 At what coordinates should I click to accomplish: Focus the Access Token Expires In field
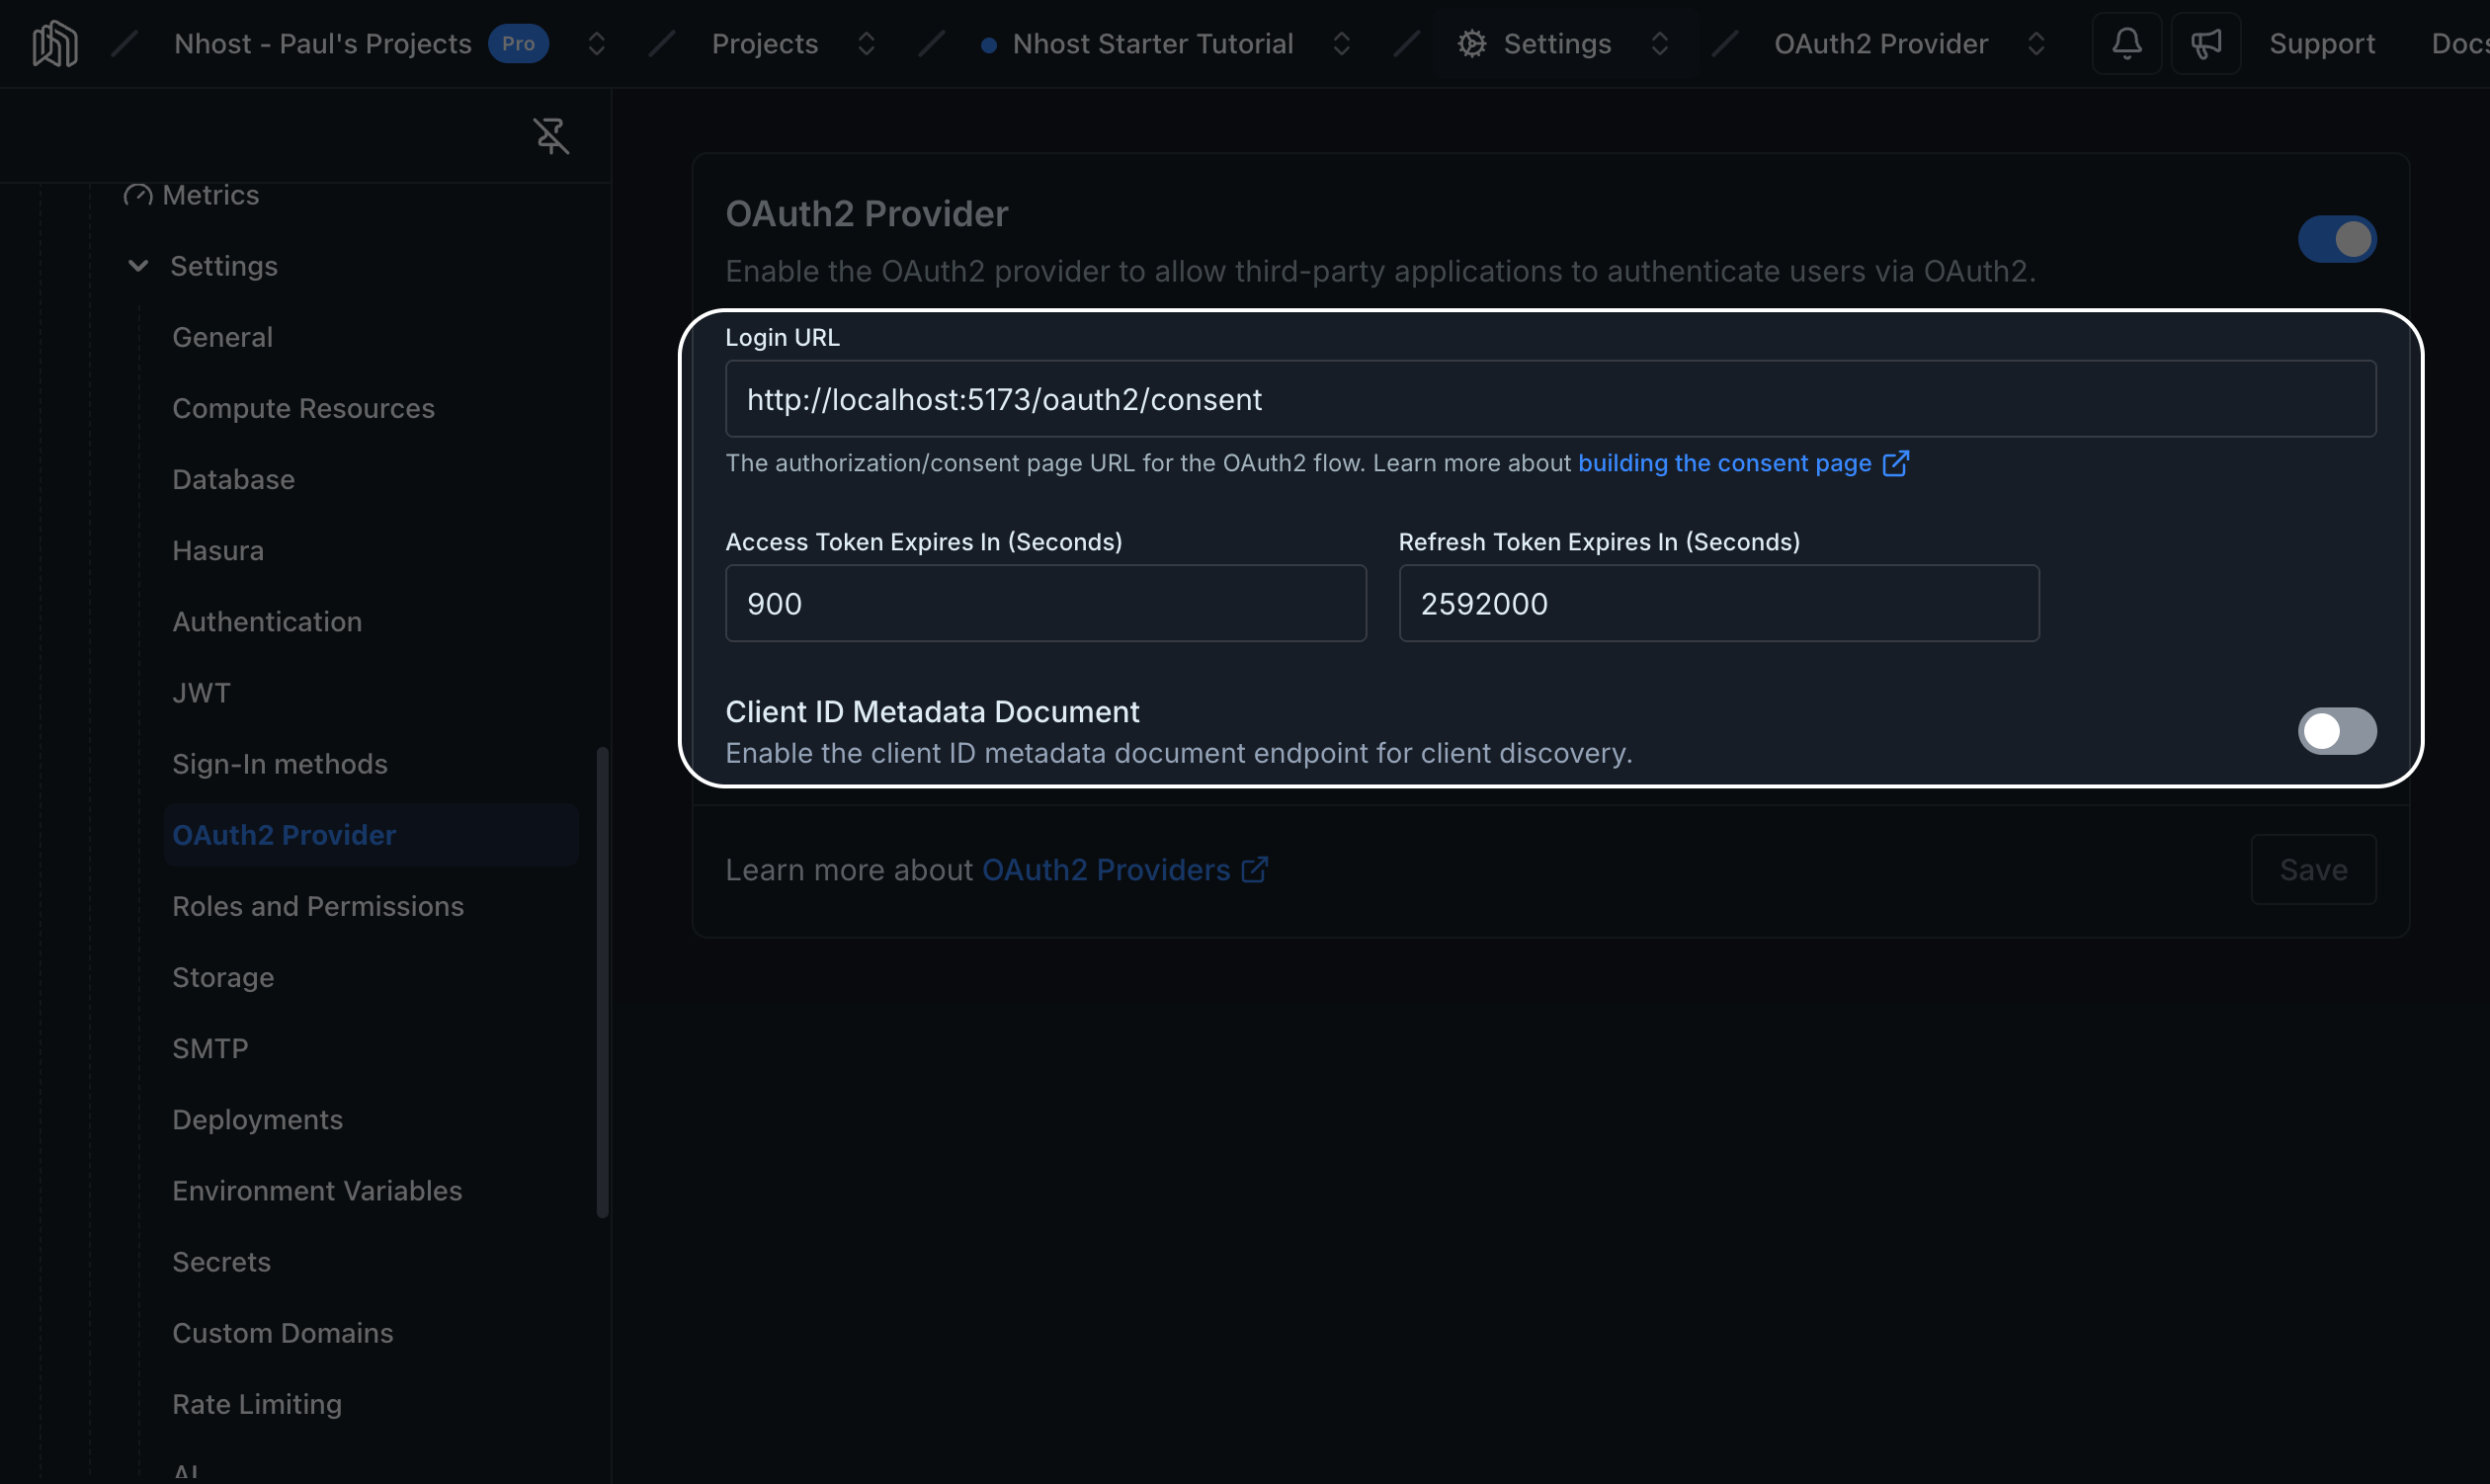[1045, 604]
